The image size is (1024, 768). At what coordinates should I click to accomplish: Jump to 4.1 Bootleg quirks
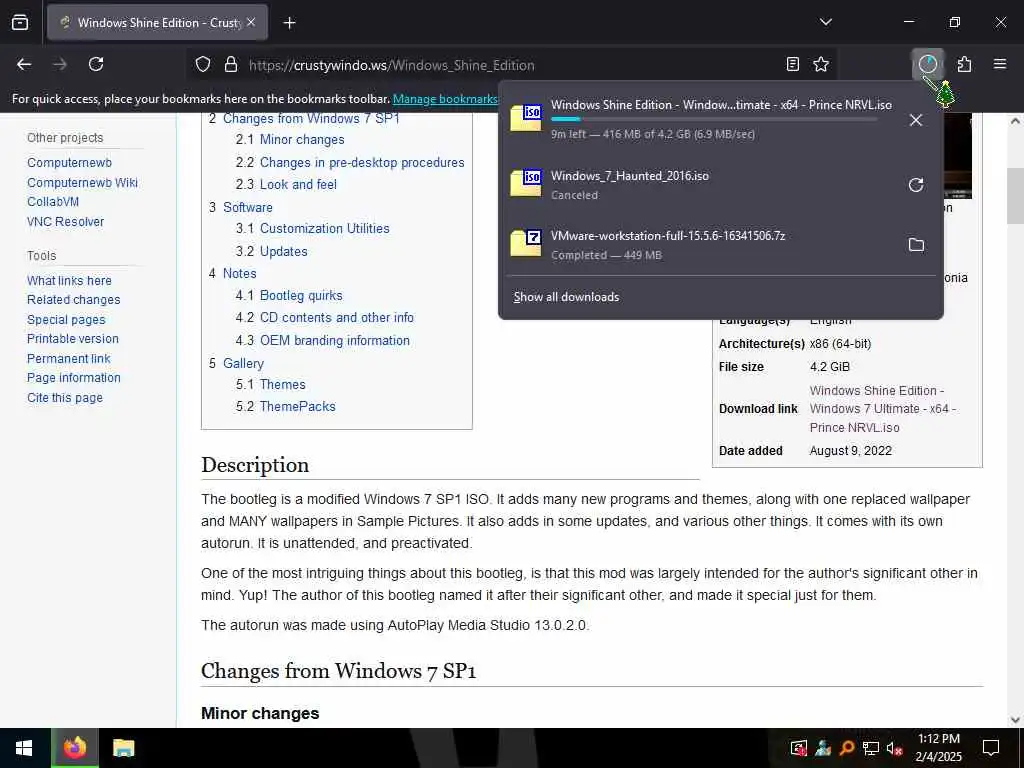289,296
